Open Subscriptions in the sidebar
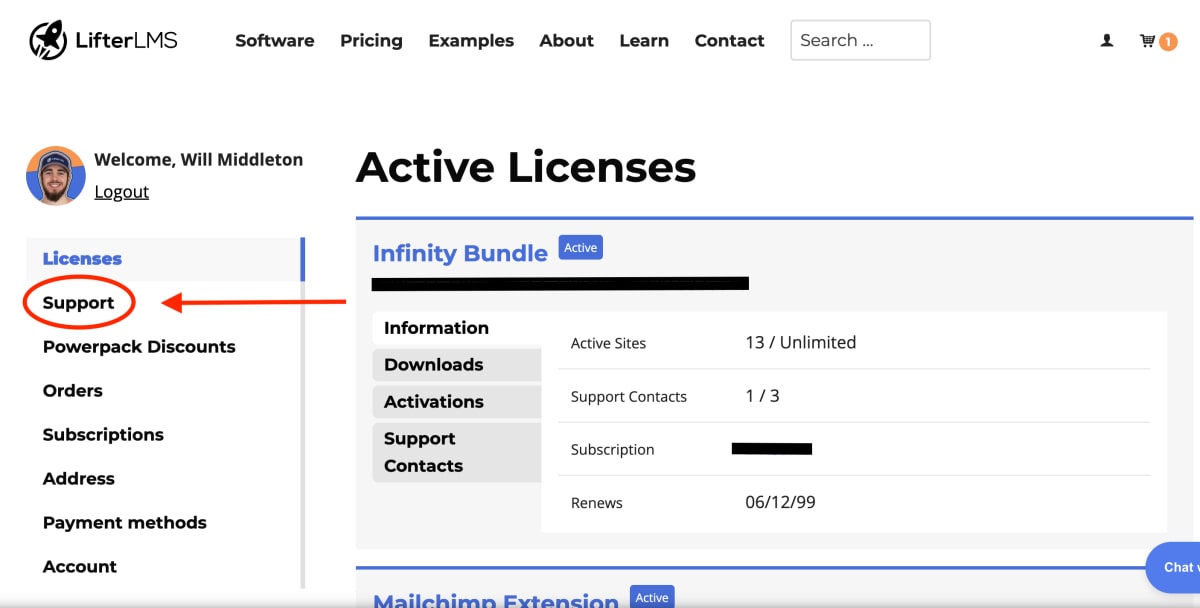Image resolution: width=1200 pixels, height=608 pixels. click(103, 435)
